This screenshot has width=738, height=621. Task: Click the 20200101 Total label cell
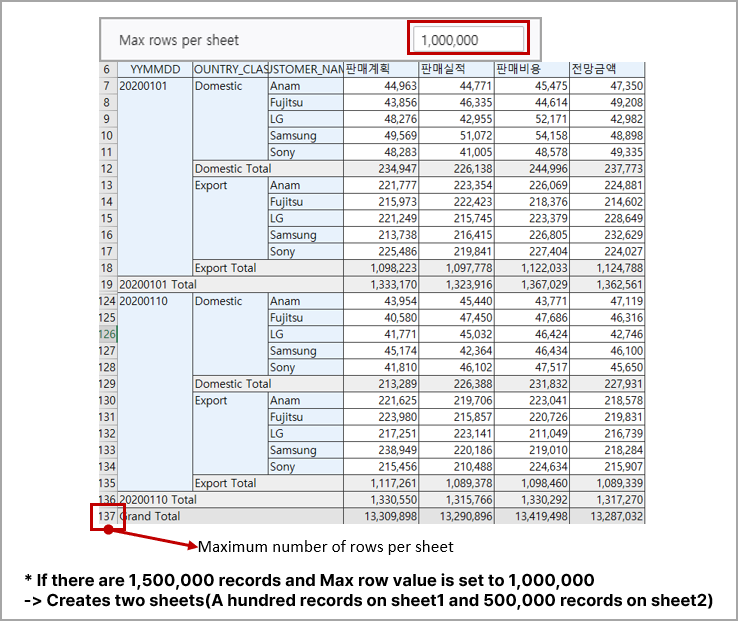[x=230, y=284]
